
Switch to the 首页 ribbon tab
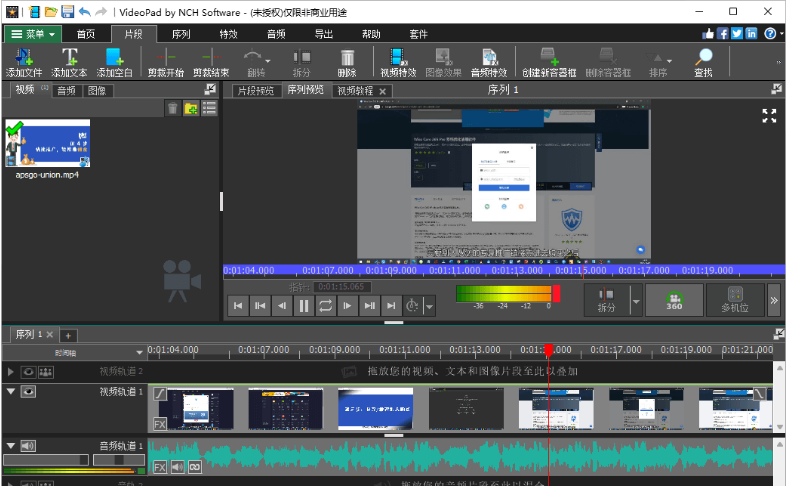tap(85, 34)
